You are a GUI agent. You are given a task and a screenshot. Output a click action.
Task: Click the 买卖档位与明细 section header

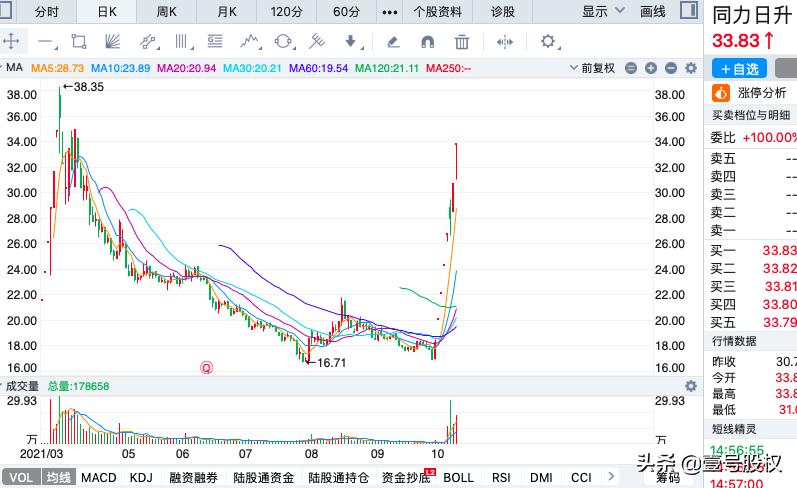click(x=751, y=115)
